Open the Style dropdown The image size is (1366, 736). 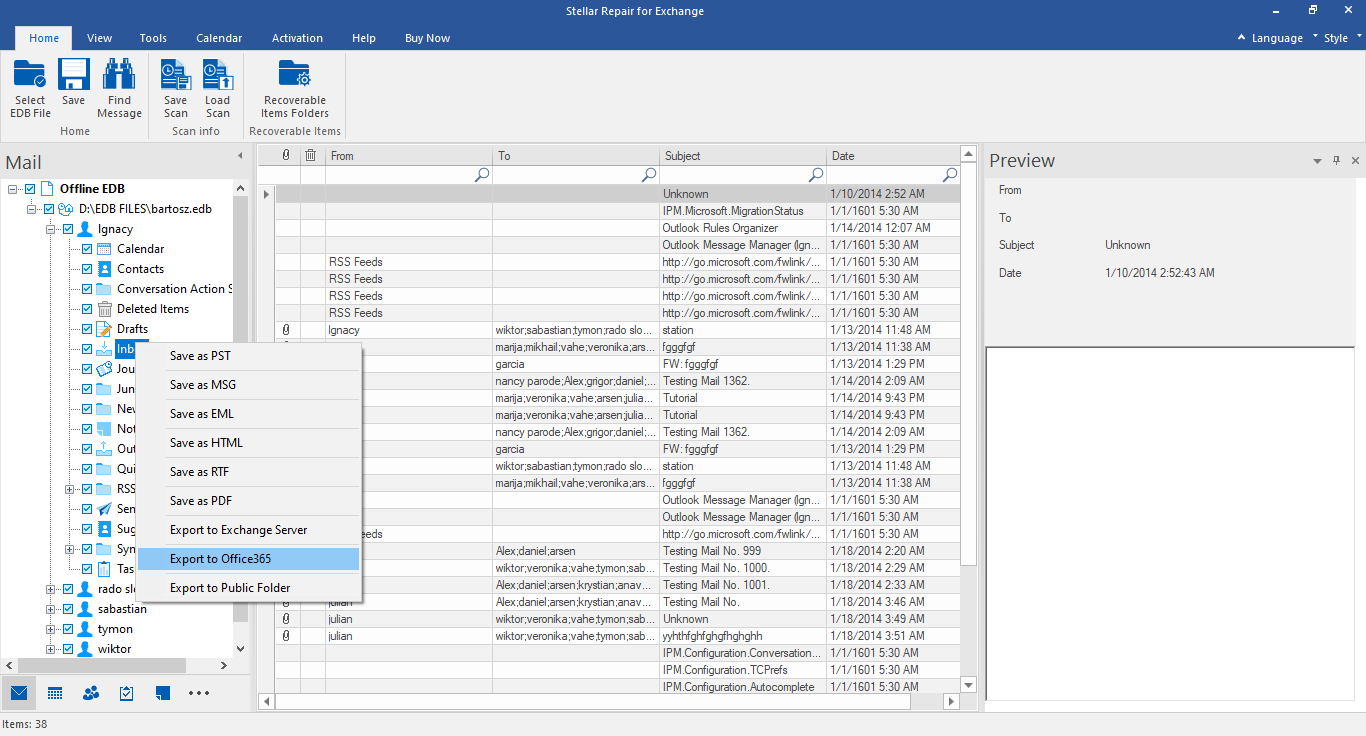[x=1342, y=38]
